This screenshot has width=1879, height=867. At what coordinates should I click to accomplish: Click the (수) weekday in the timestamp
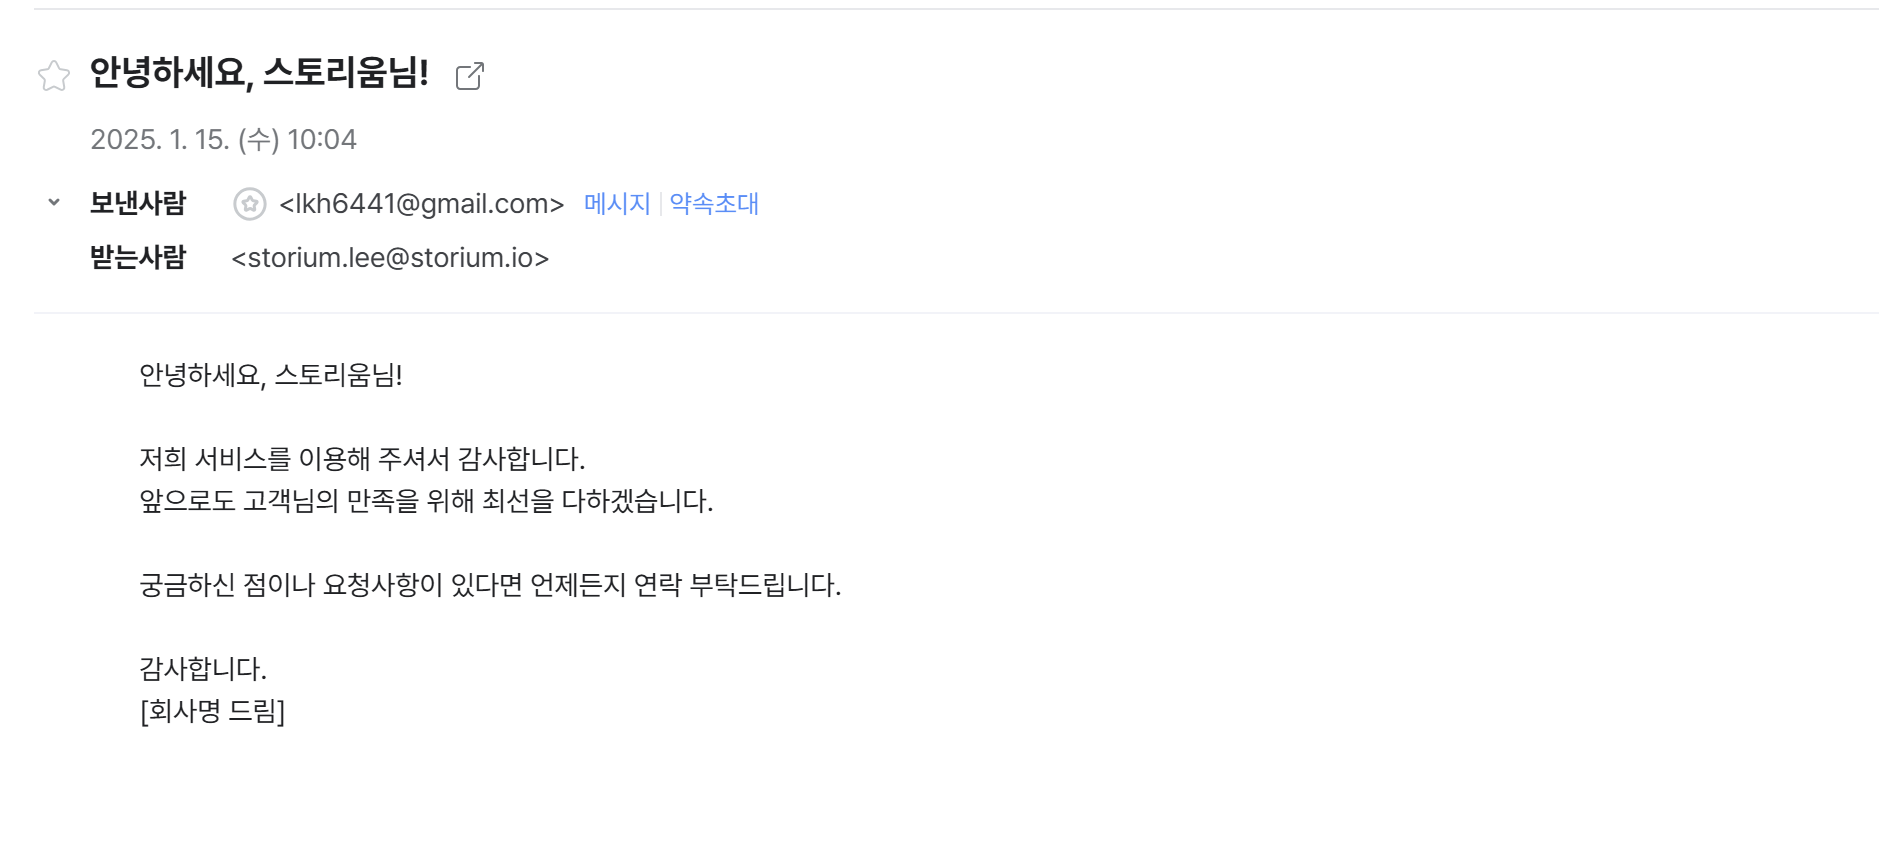258,139
